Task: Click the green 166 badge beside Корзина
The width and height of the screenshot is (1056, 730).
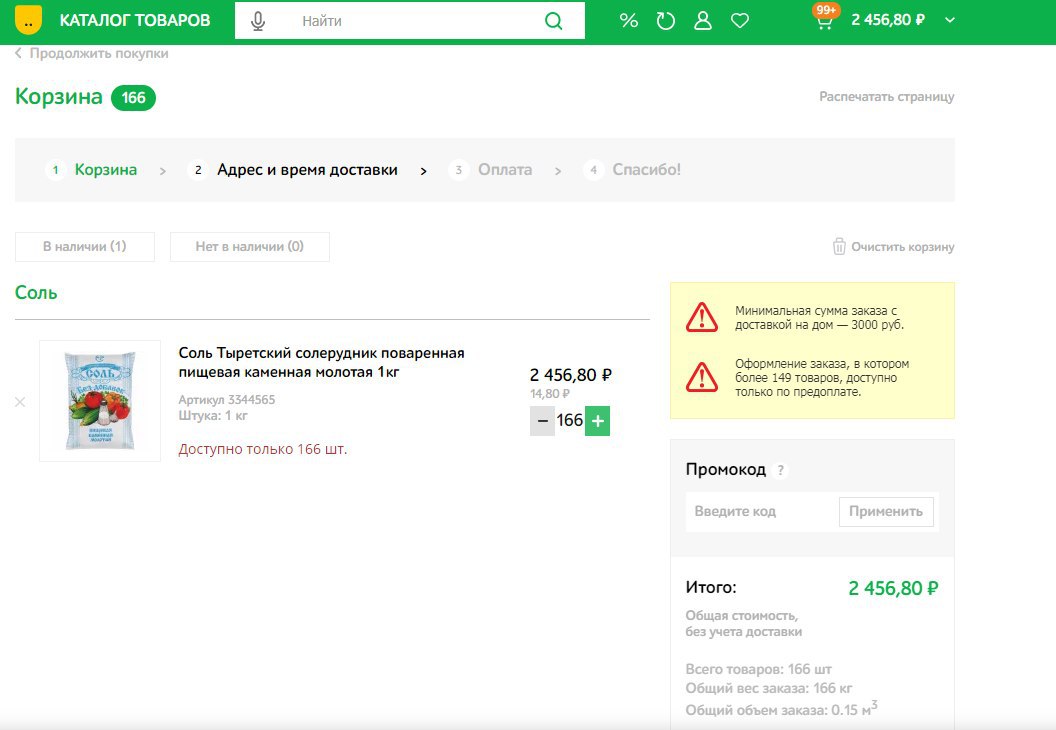Action: pos(133,98)
